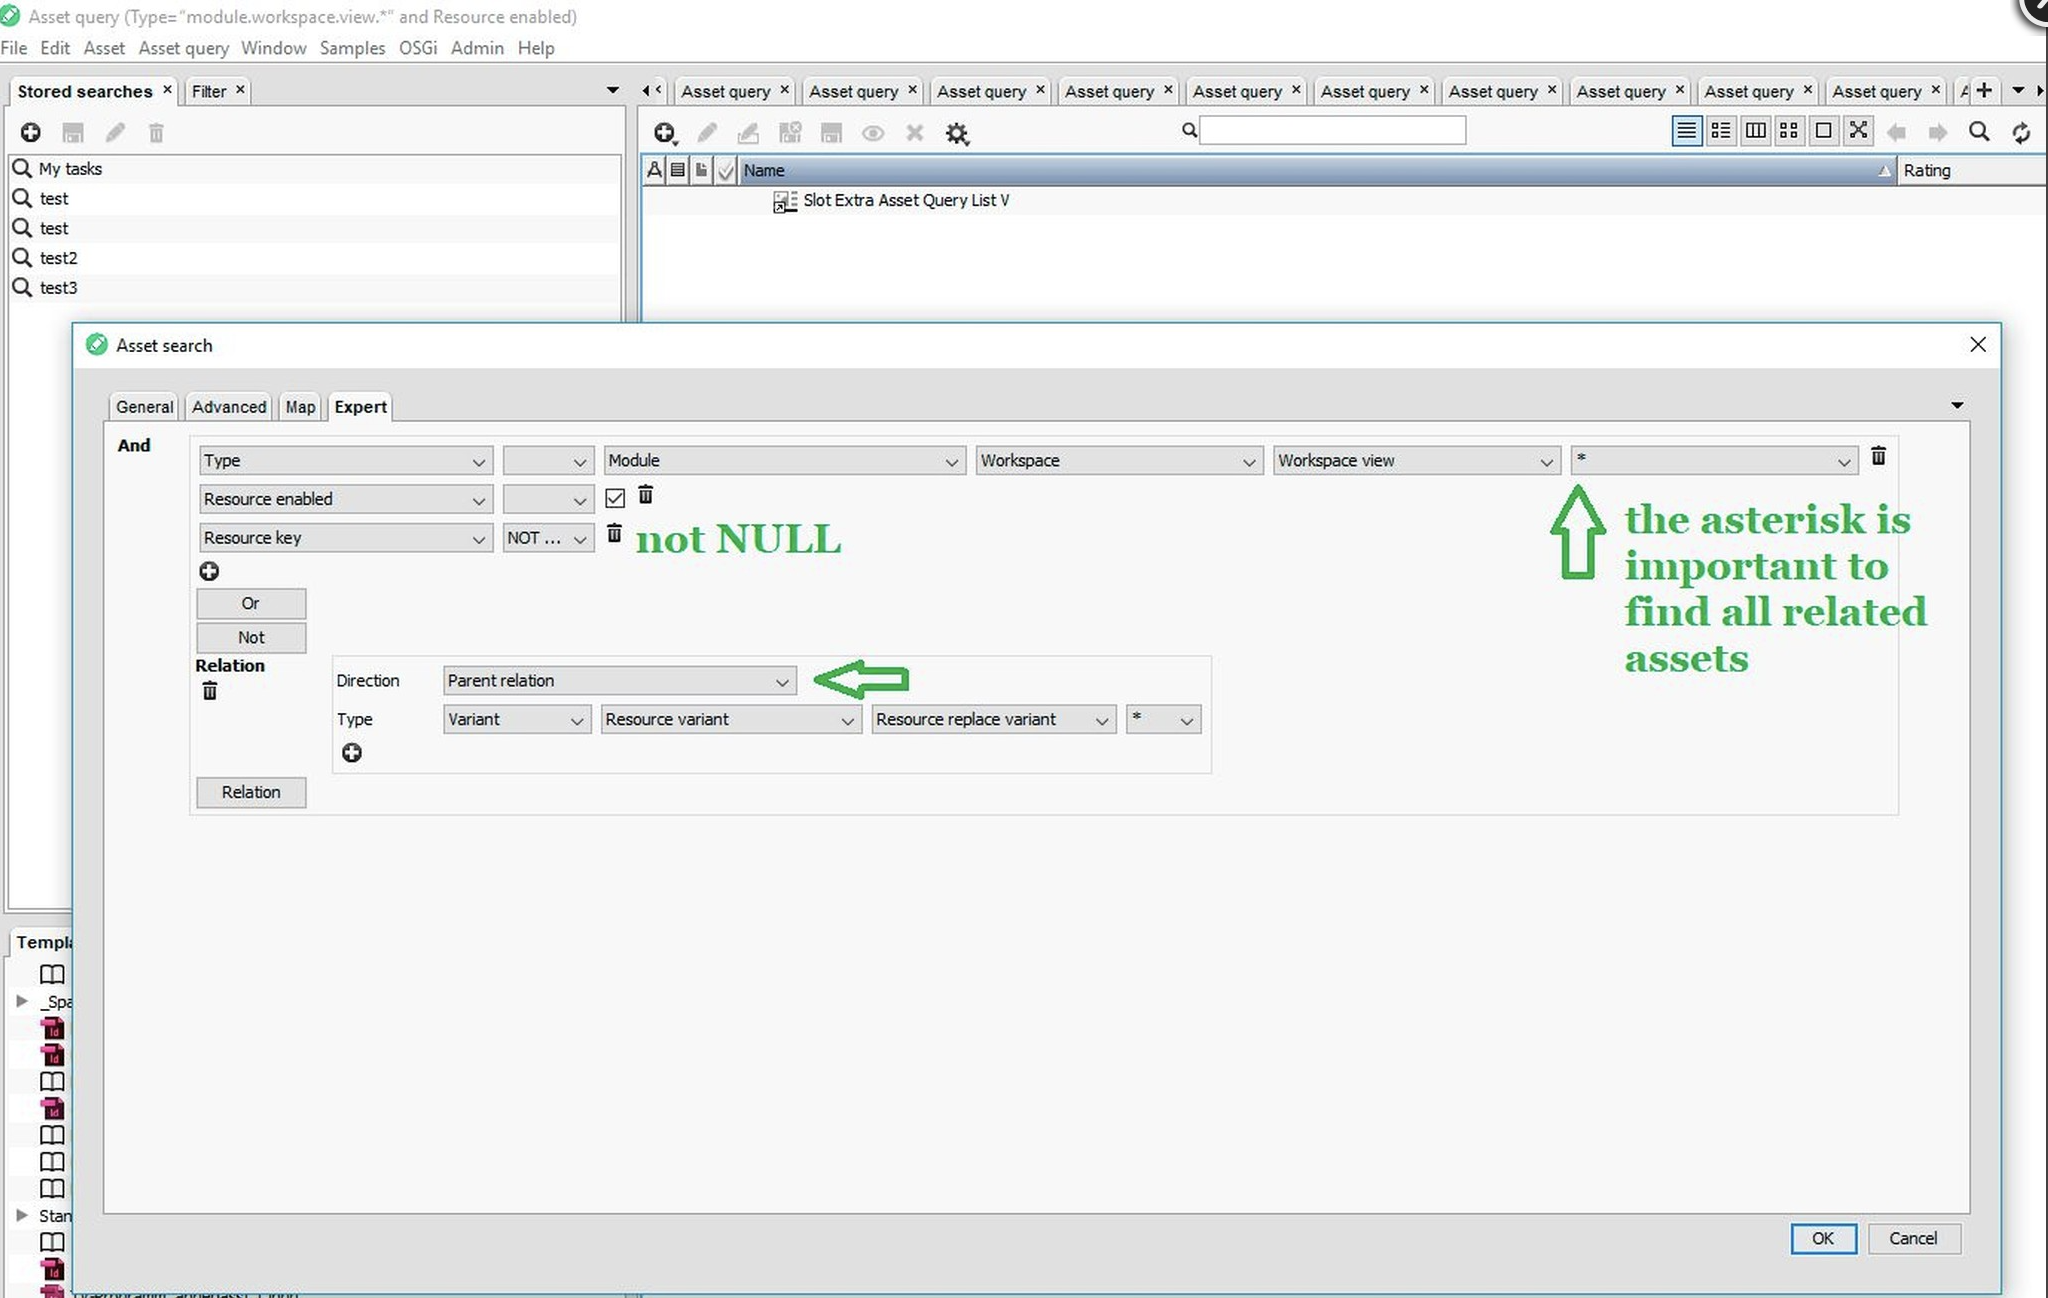
Task: Expand the NOT operator dropdown for Resource key
Action: pyautogui.click(x=547, y=538)
